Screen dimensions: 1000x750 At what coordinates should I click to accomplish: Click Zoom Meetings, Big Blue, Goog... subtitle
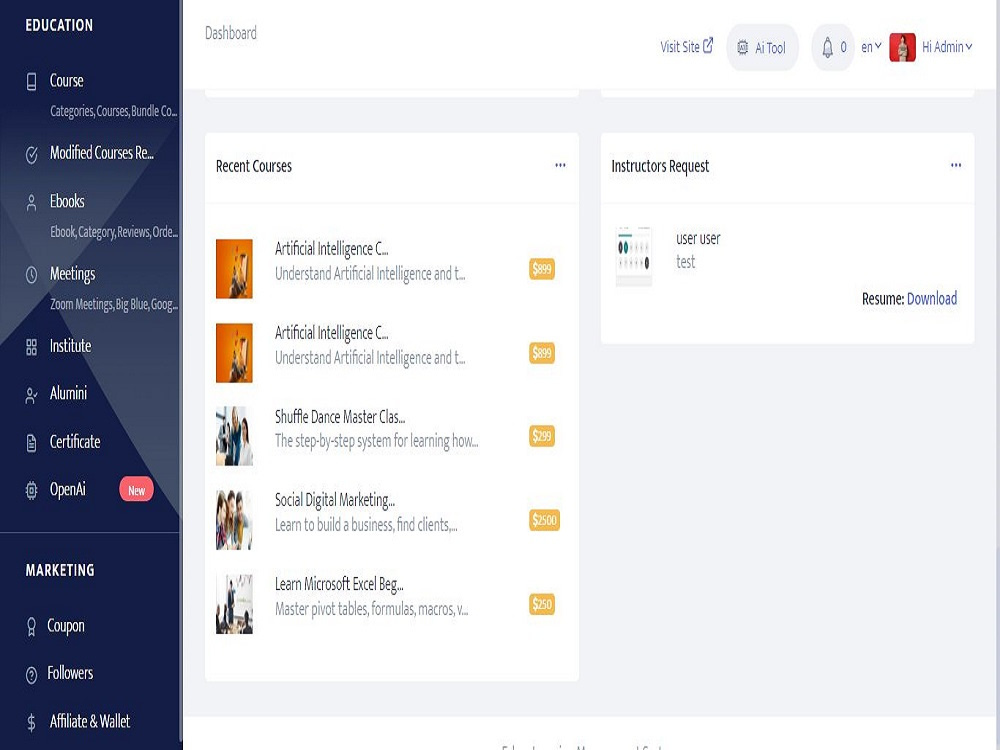(114, 304)
